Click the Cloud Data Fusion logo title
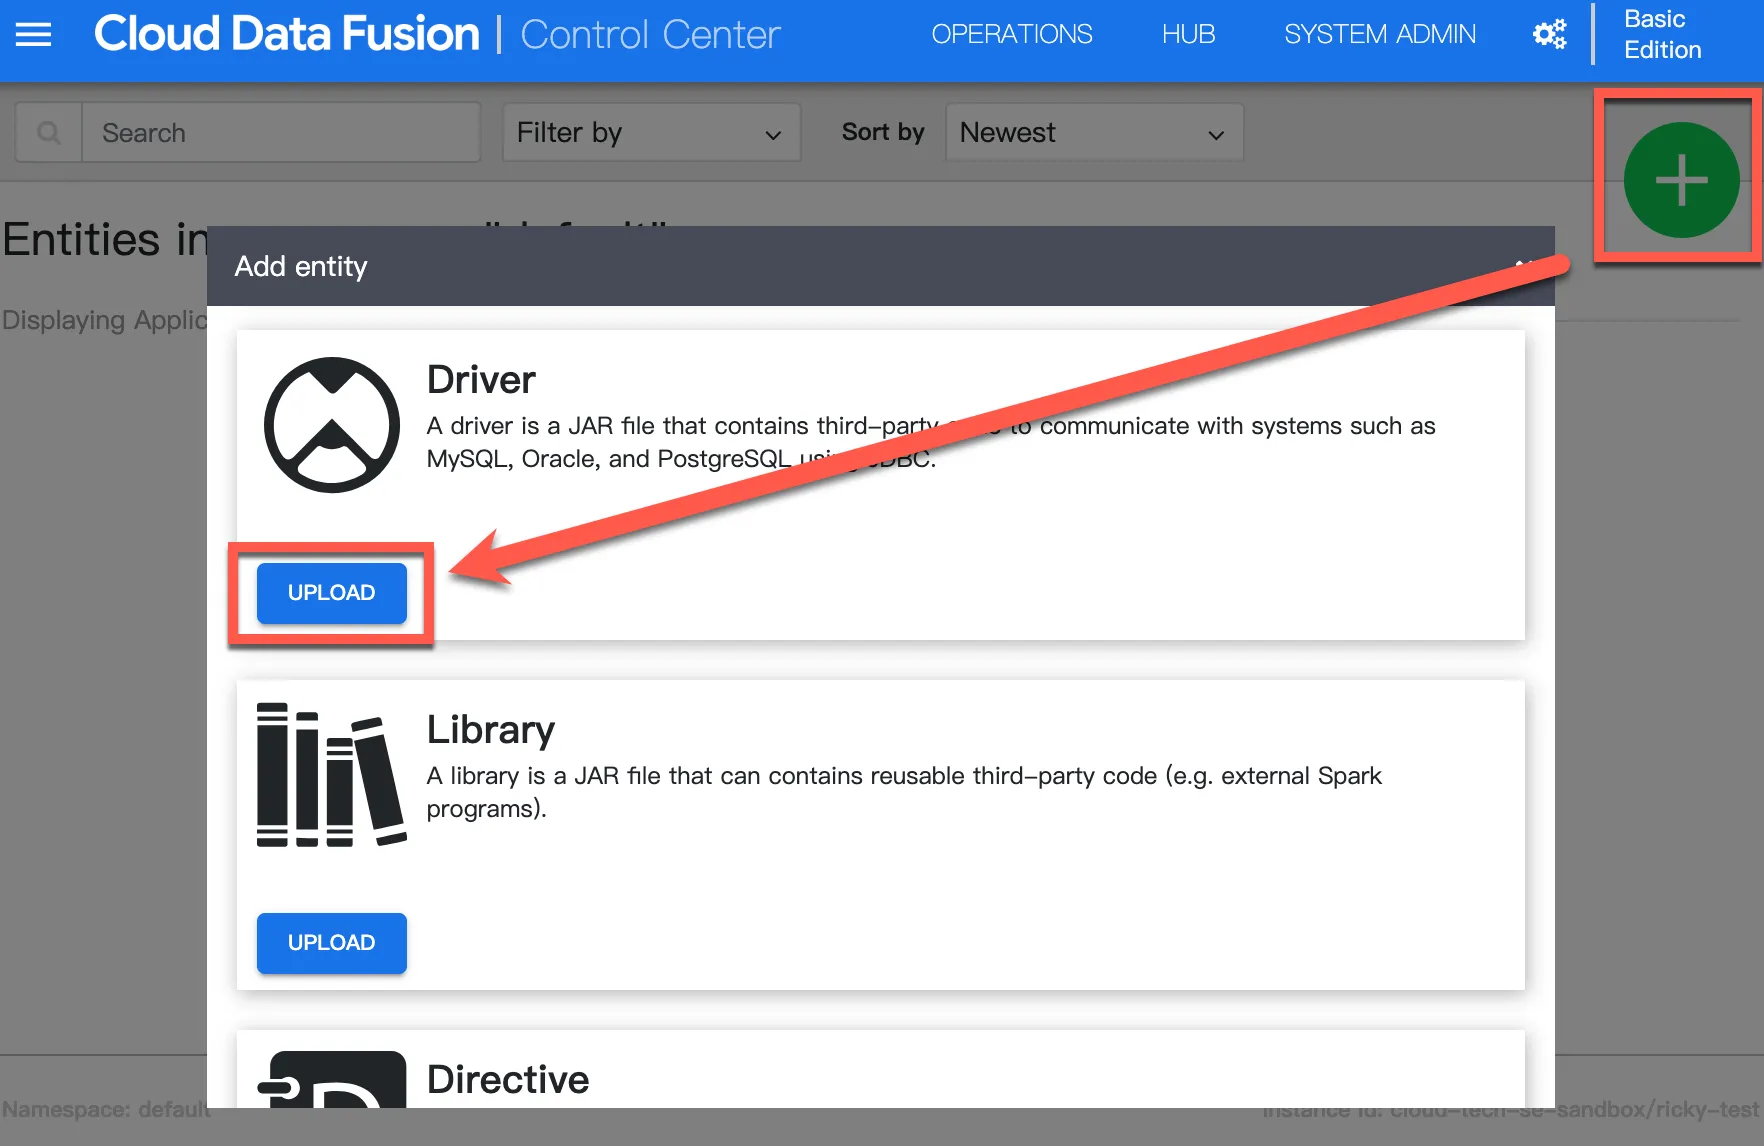The width and height of the screenshot is (1764, 1146). [x=286, y=34]
